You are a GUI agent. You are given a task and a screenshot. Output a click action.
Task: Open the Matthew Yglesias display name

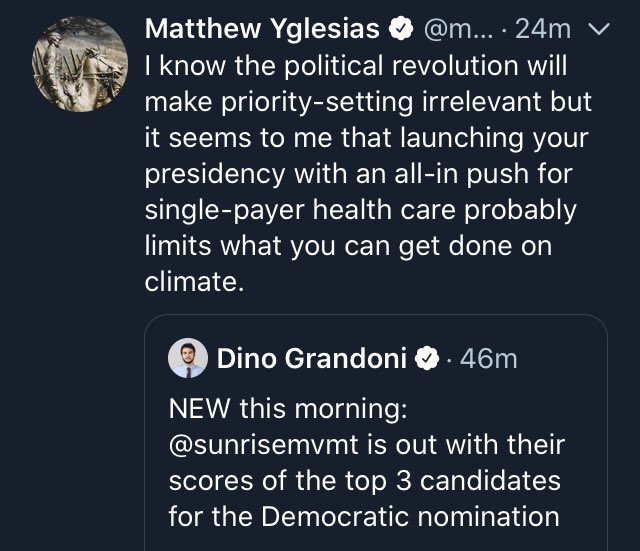click(262, 31)
